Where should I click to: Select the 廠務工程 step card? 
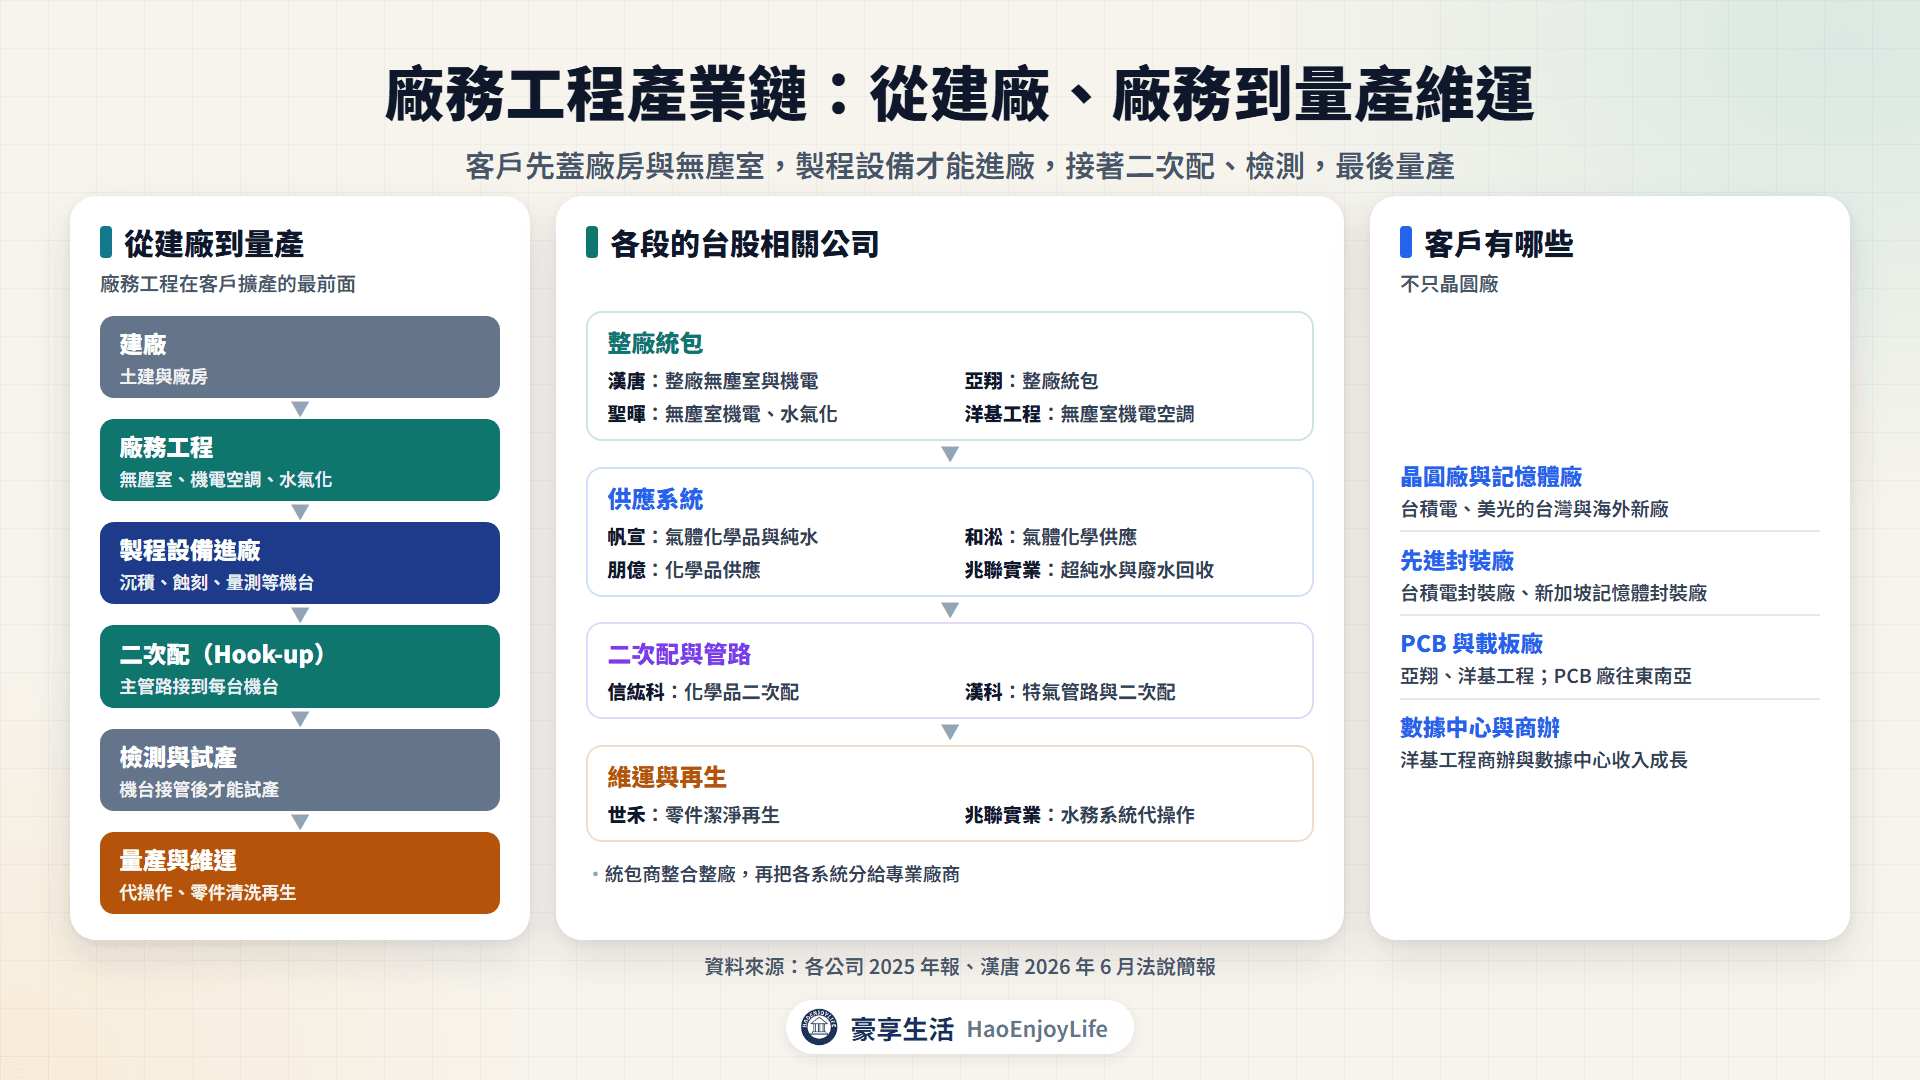(300, 460)
